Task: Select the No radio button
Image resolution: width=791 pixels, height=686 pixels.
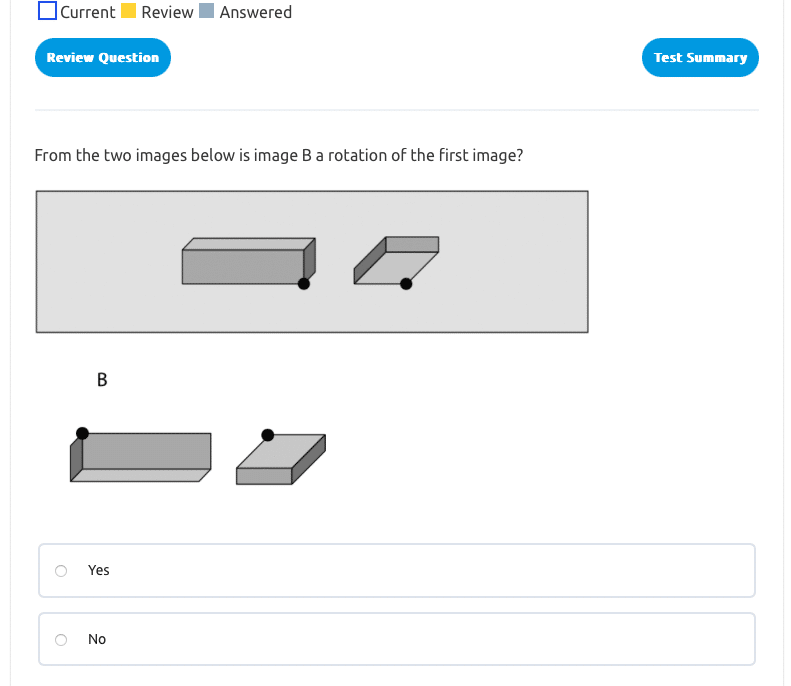Action: pyautogui.click(x=61, y=640)
